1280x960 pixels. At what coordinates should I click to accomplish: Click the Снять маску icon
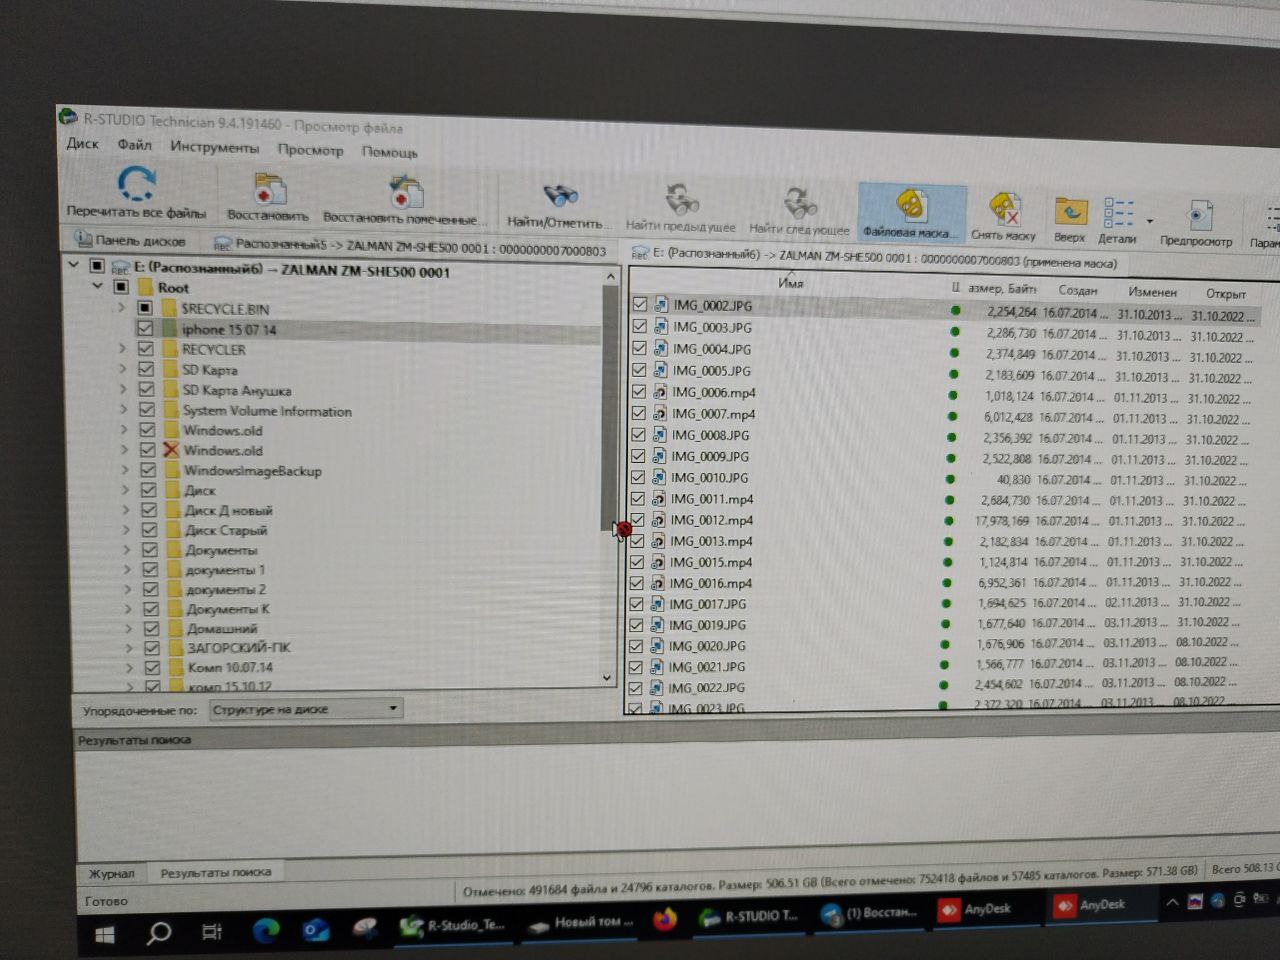(x=1004, y=209)
